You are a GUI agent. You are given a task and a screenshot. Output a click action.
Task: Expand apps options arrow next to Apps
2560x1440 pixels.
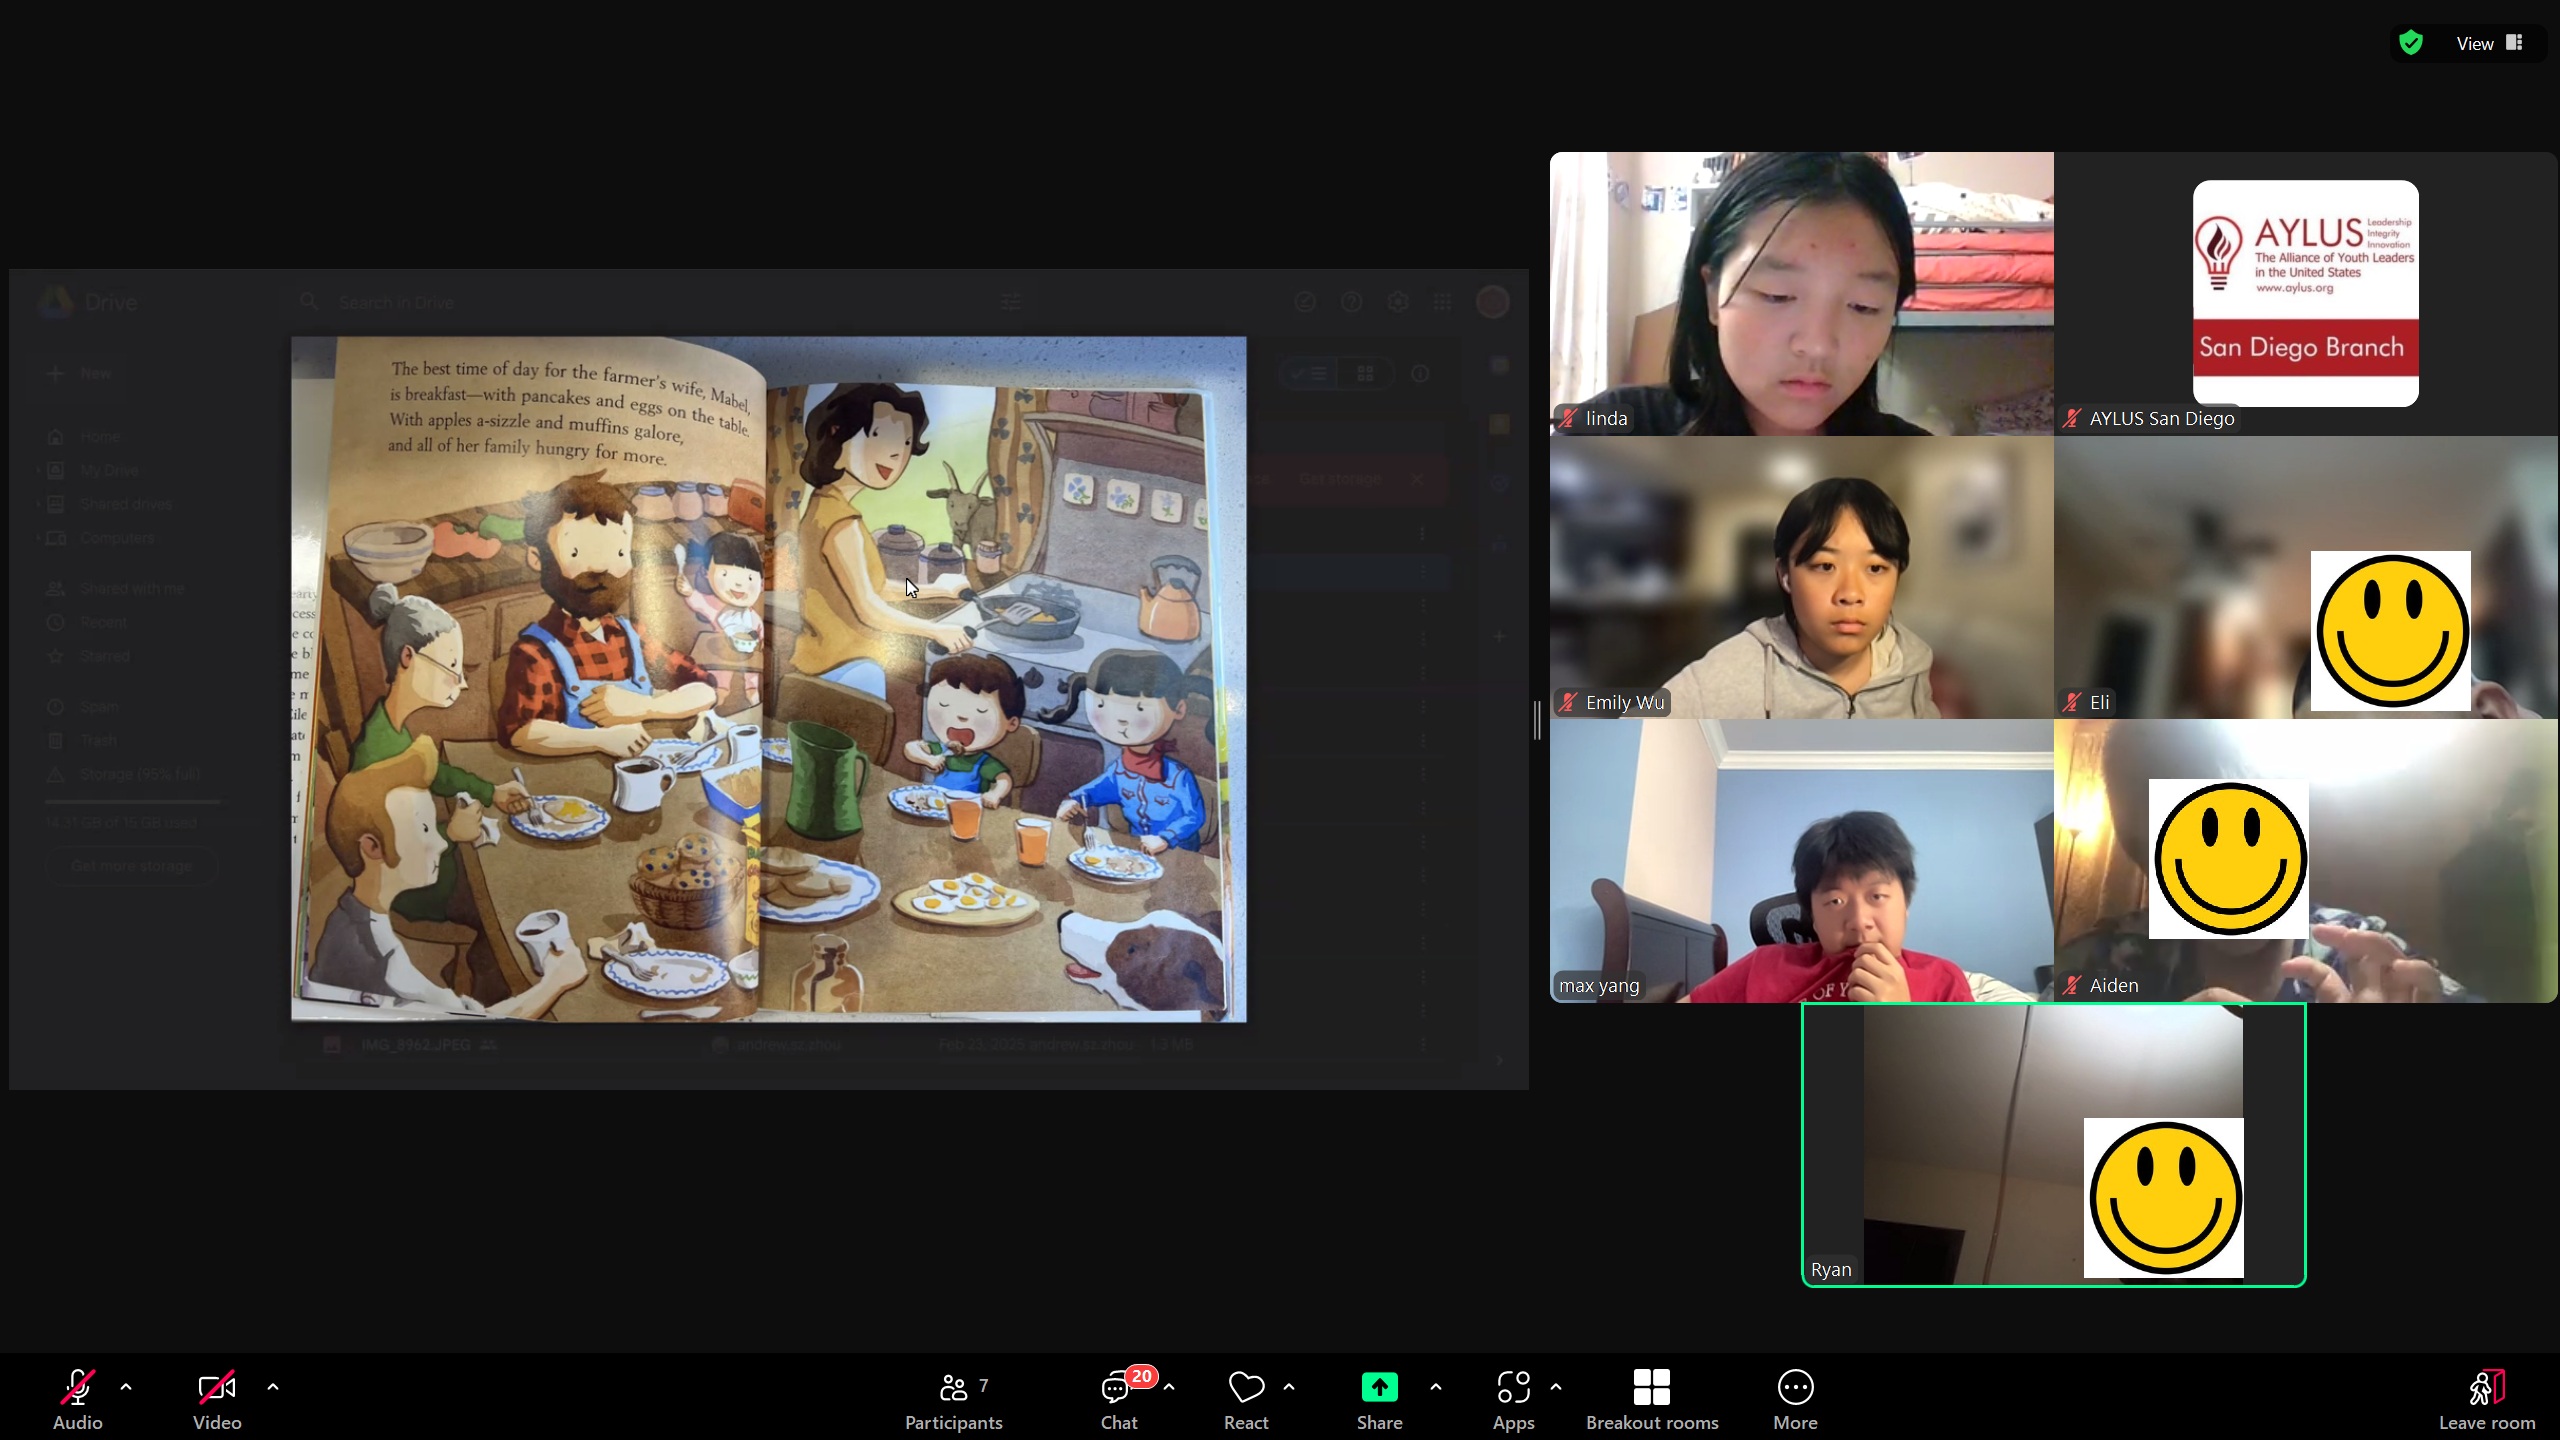coord(1556,1387)
